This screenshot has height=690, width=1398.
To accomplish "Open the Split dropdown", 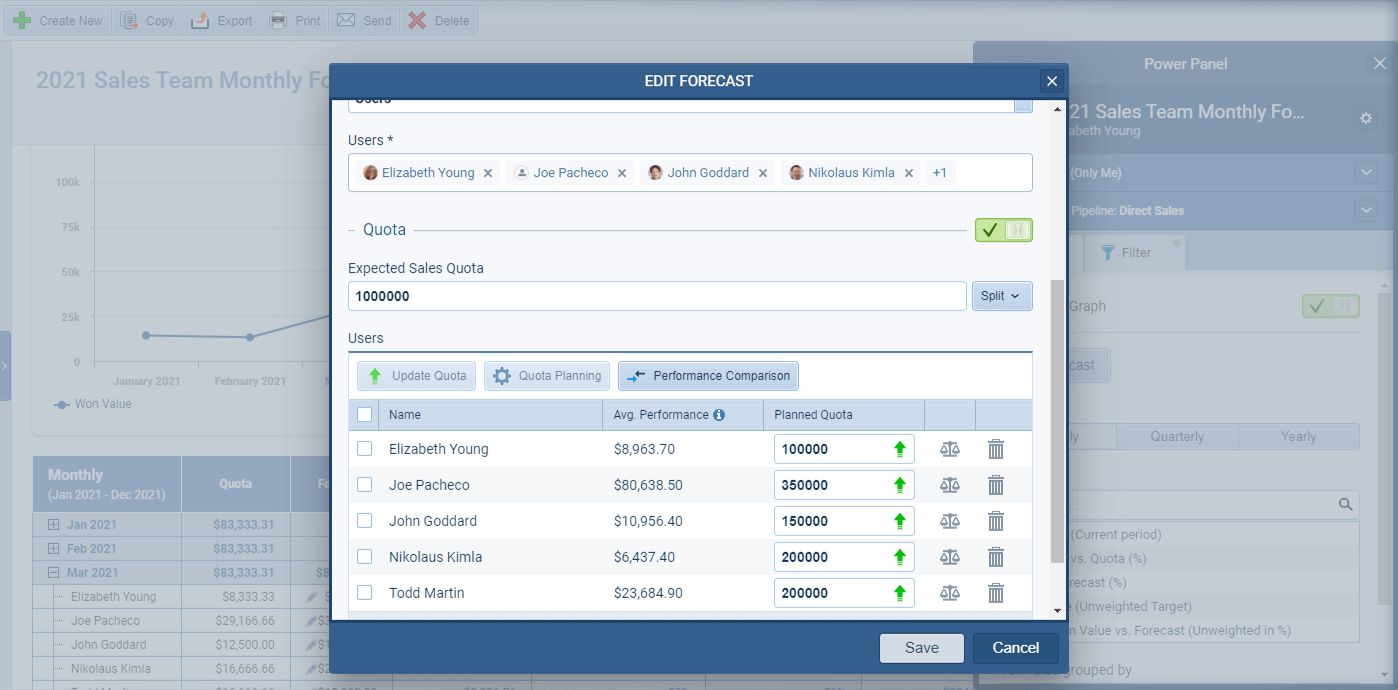I will click(1001, 296).
